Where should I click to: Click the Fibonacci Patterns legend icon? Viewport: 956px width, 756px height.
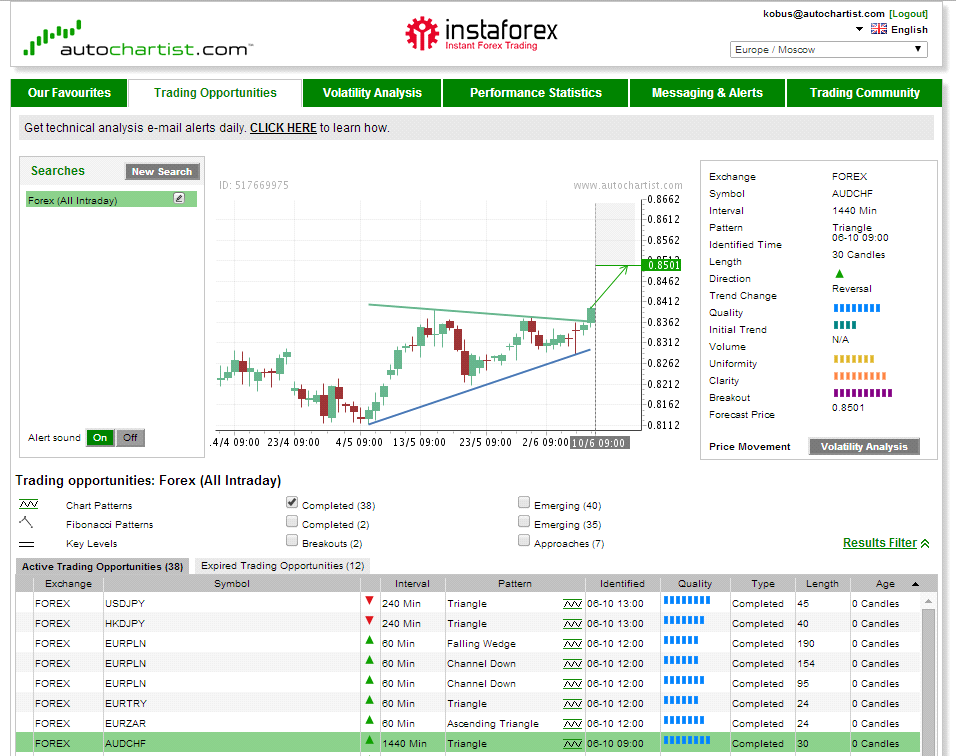[x=27, y=523]
